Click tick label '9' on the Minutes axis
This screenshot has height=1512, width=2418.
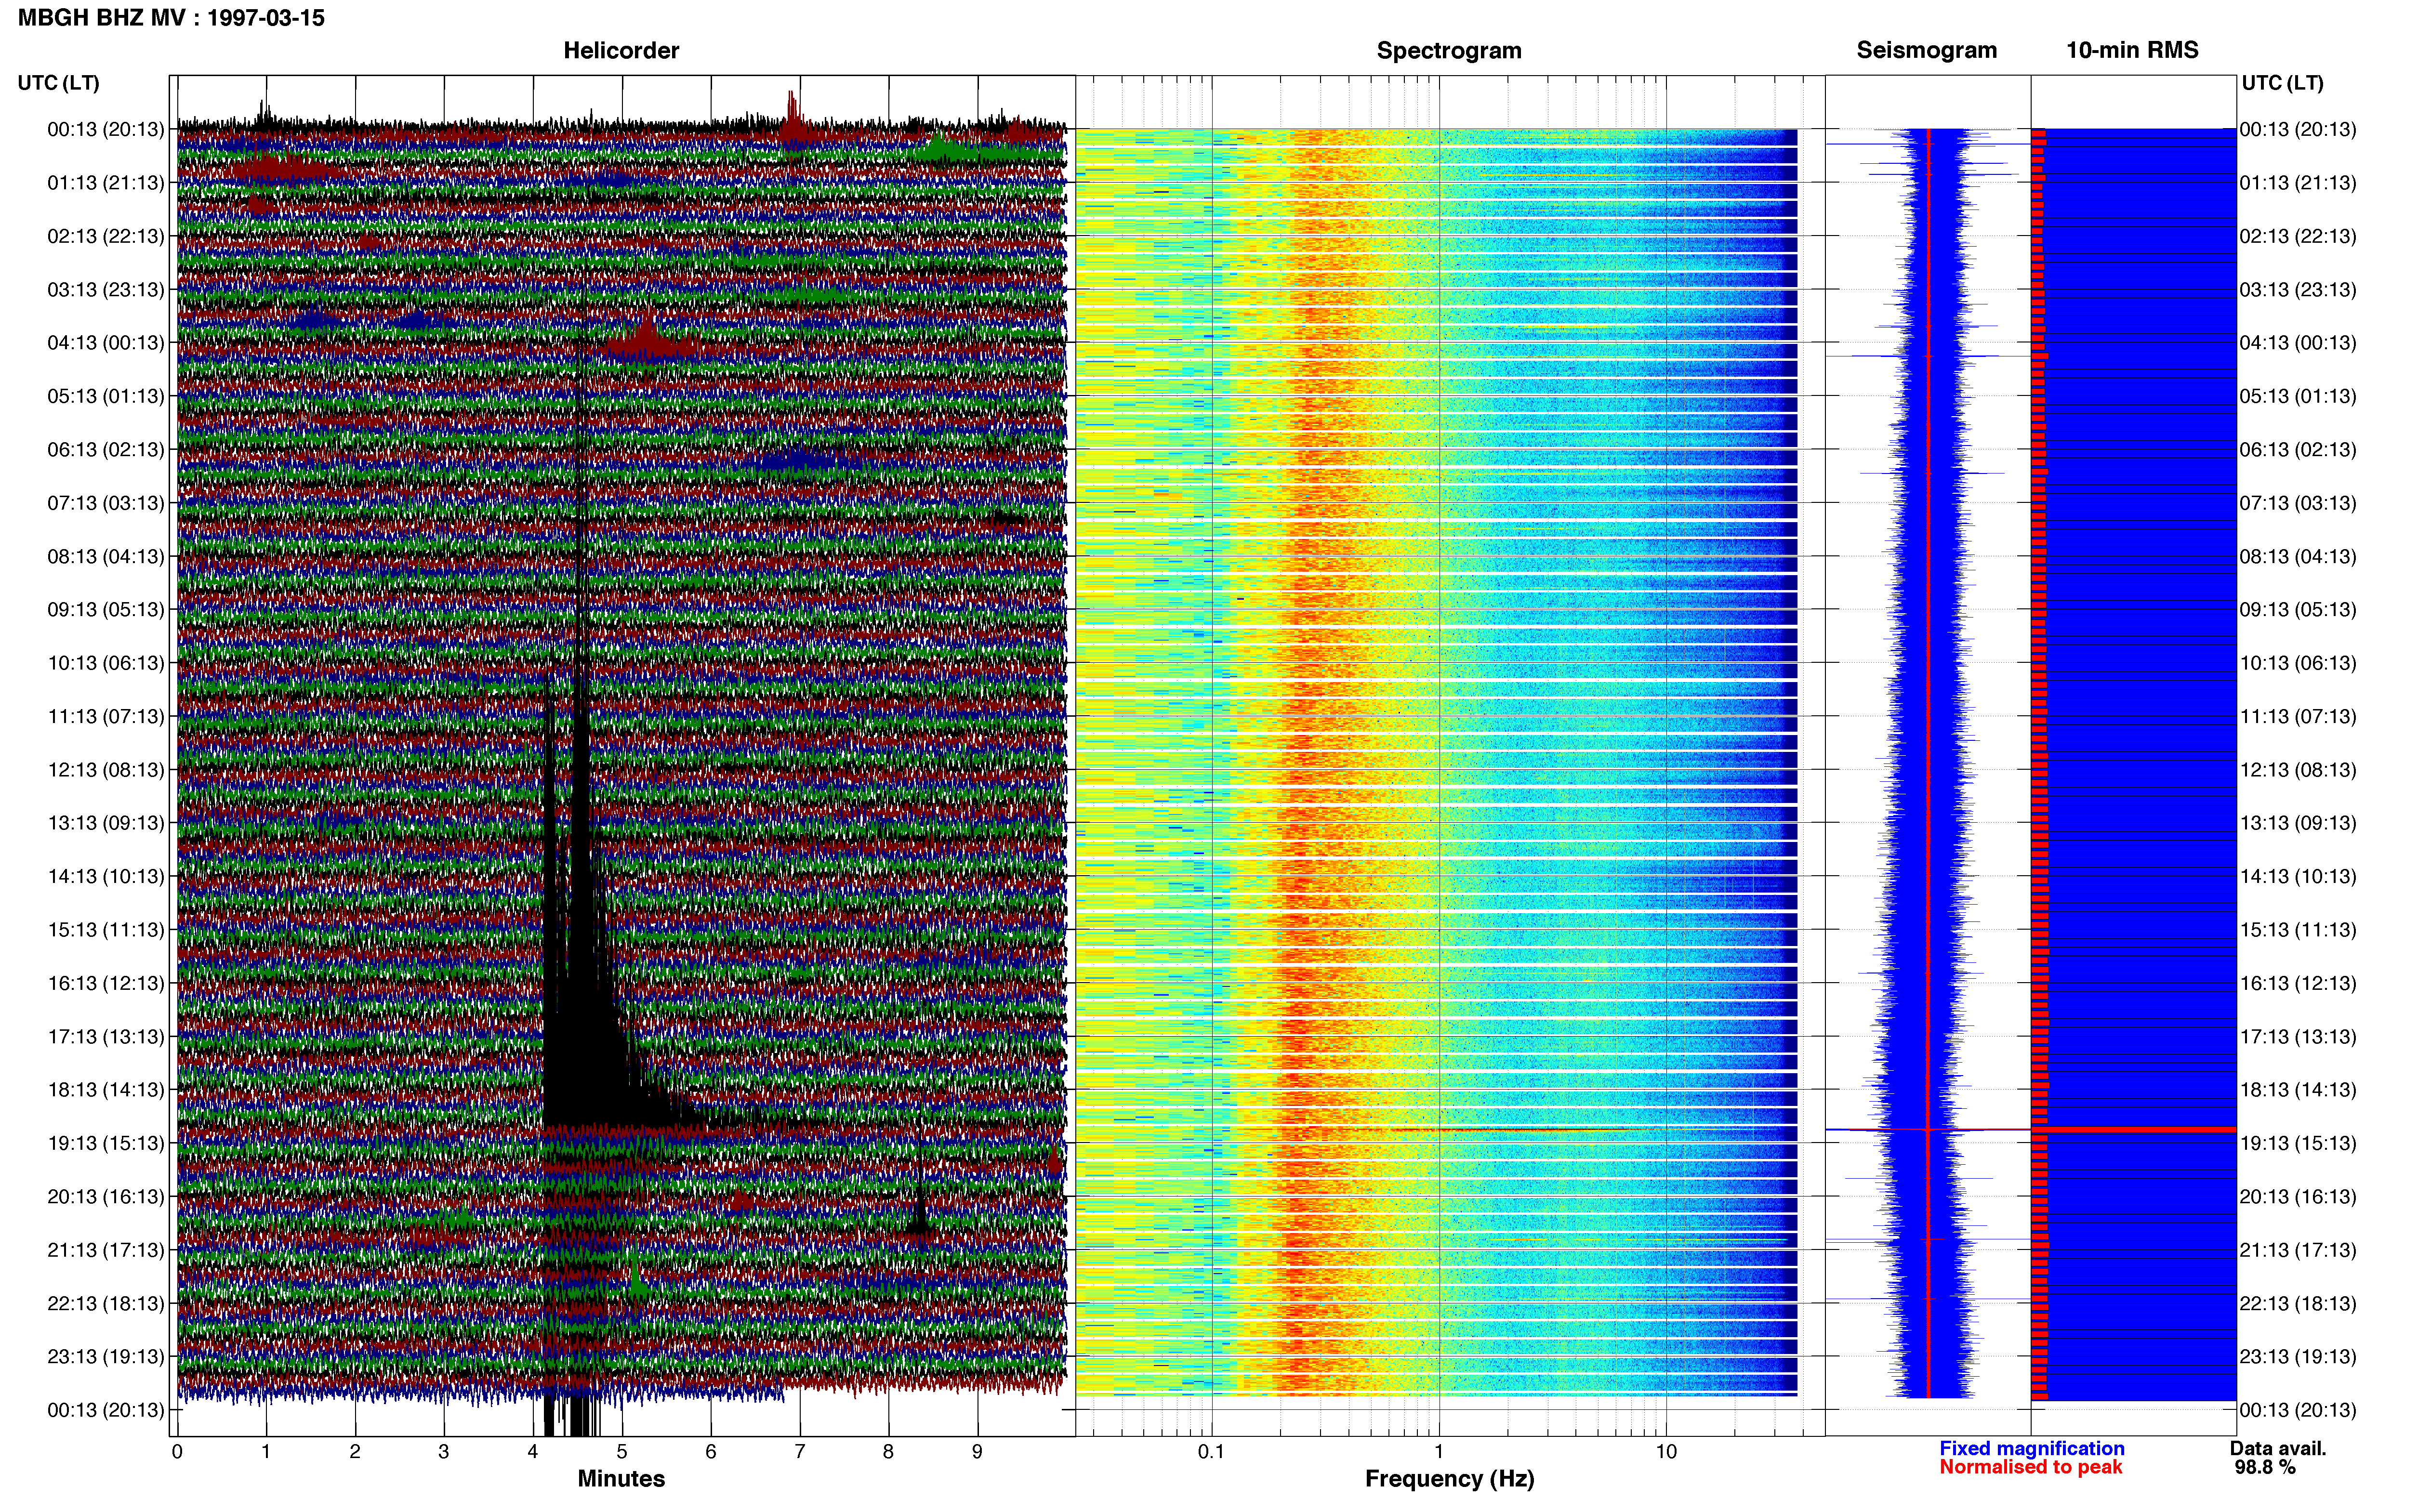[977, 1452]
